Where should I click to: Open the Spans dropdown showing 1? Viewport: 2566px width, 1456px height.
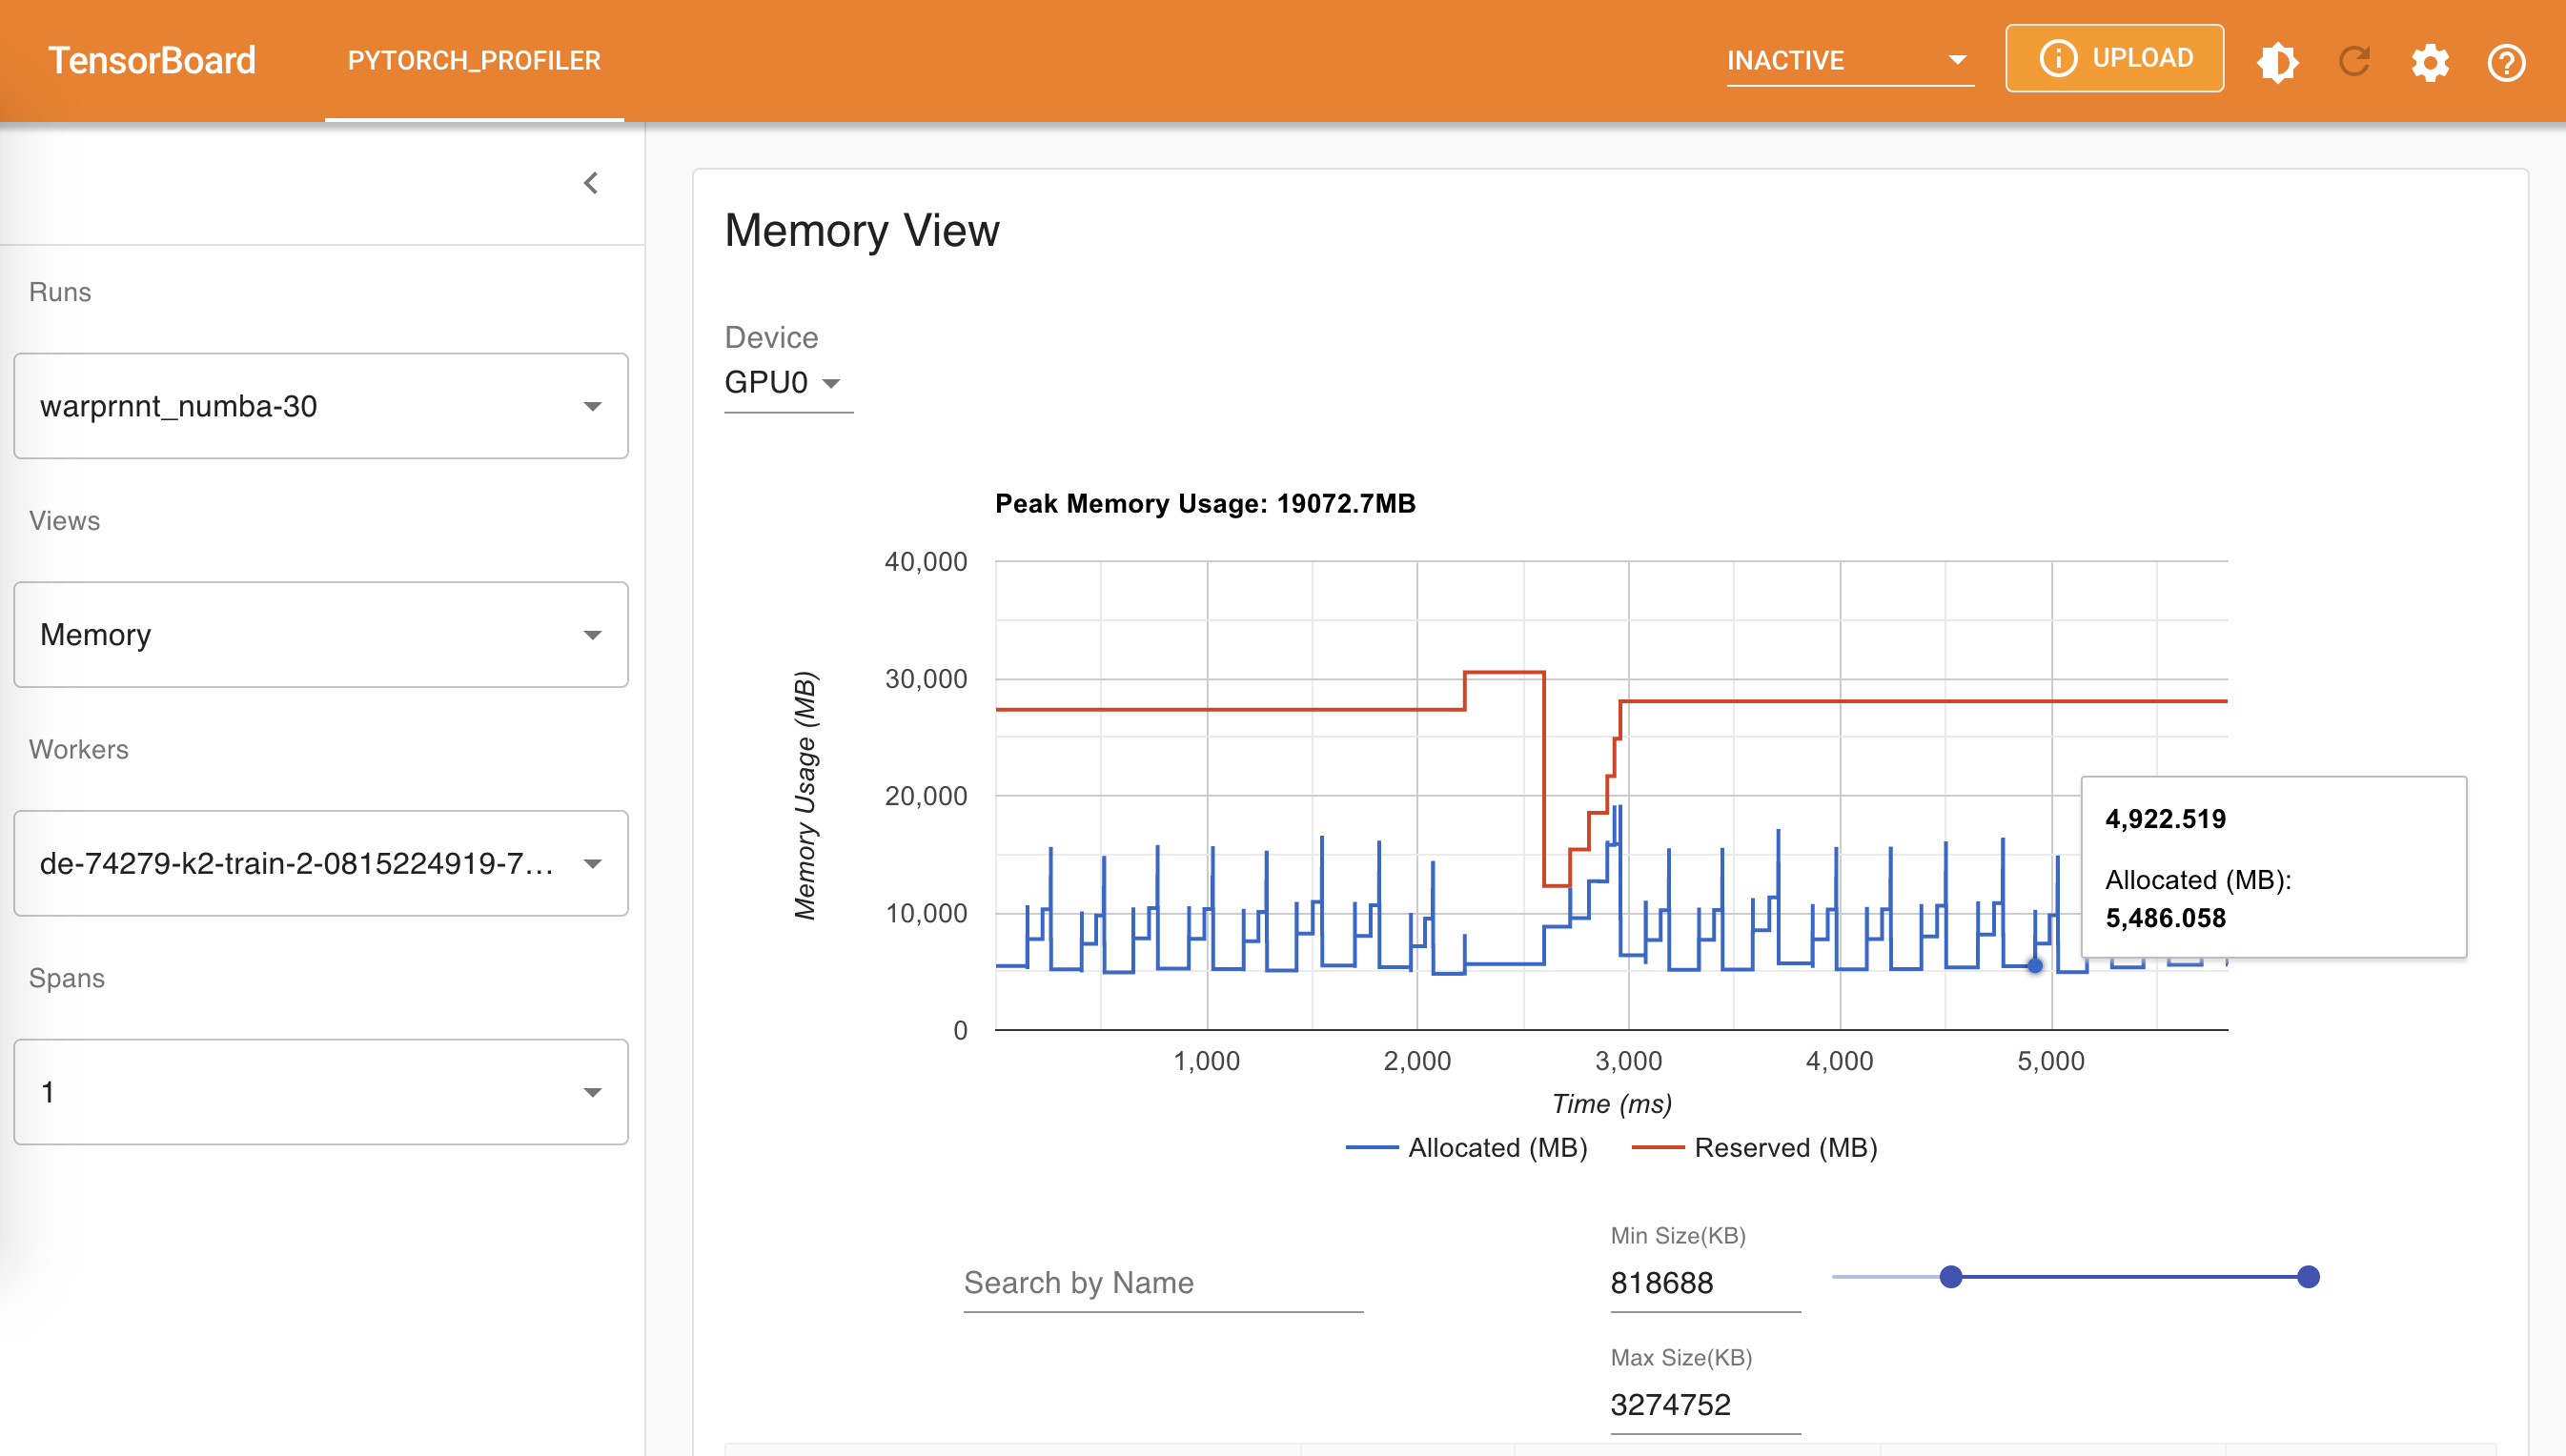click(320, 1091)
